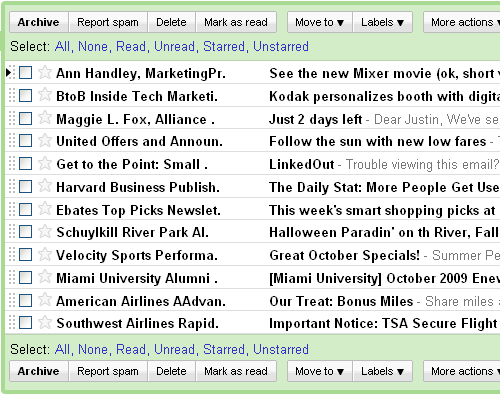Check the Harvard Business Publish. checkbox
This screenshot has width=500, height=395.
coord(26,187)
